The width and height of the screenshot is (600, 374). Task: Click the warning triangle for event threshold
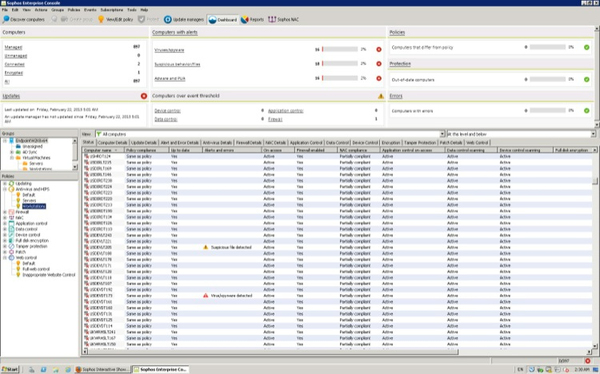pyautogui.click(x=381, y=96)
